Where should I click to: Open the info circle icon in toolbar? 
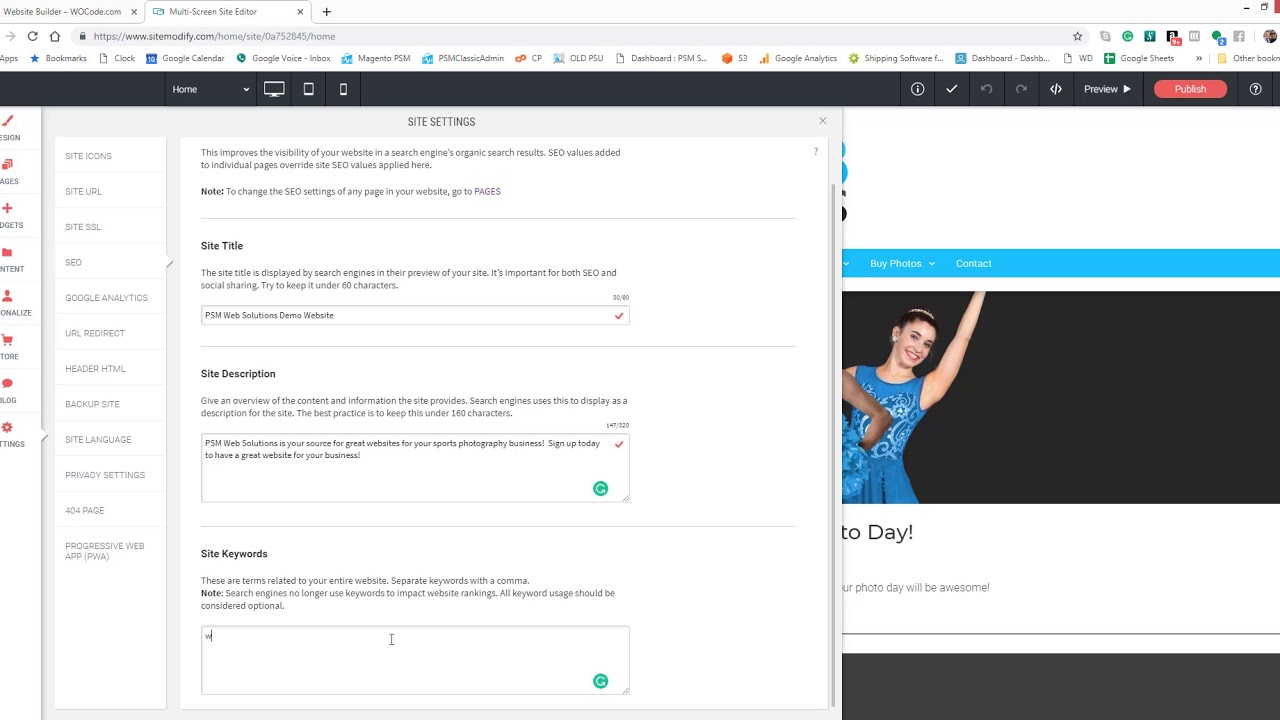coord(917,89)
